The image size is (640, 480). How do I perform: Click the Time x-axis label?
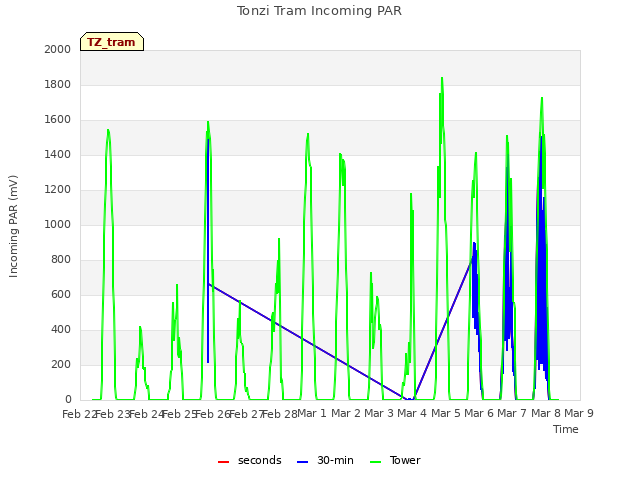[565, 429]
